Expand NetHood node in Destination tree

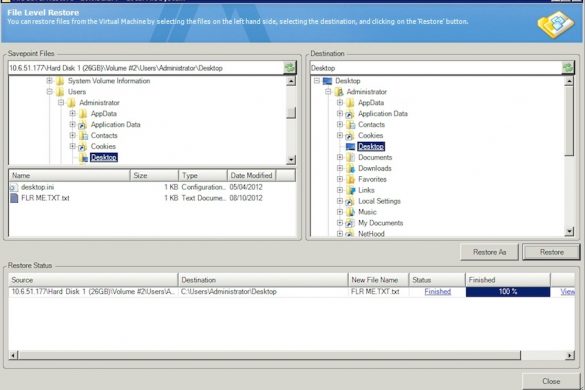coord(340,234)
